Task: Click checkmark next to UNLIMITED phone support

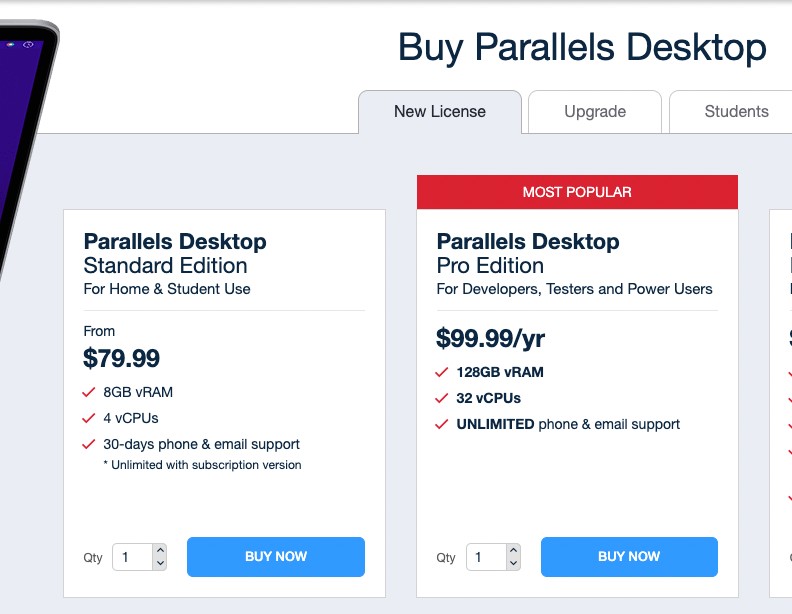Action: pos(442,424)
